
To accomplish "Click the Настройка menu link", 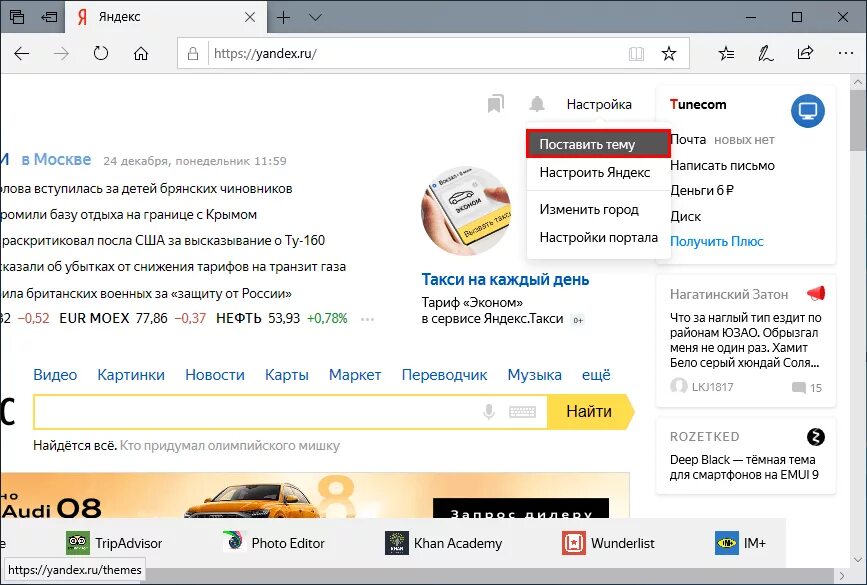I will tap(599, 105).
